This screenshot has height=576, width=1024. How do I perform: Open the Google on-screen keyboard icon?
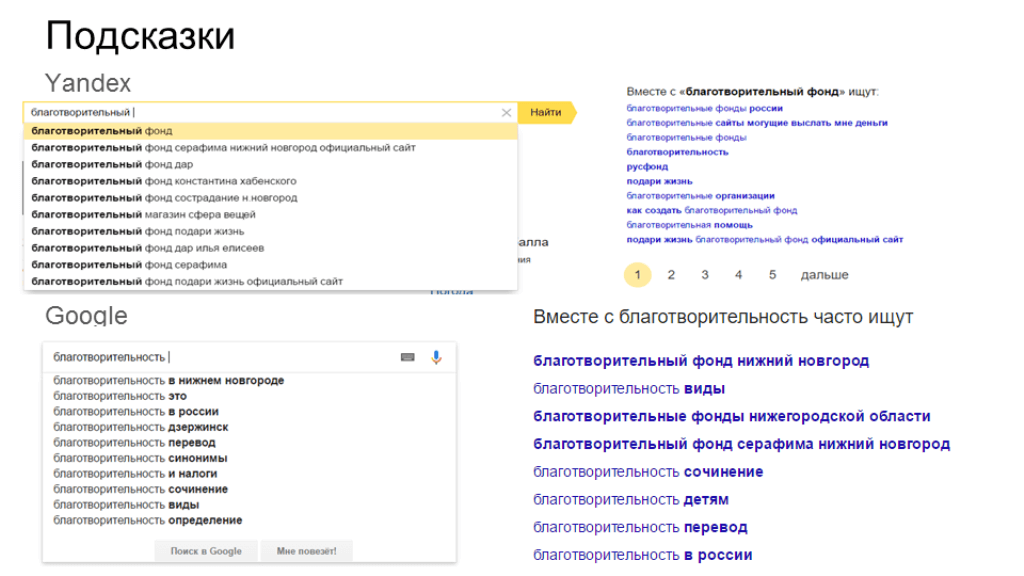pyautogui.click(x=407, y=357)
